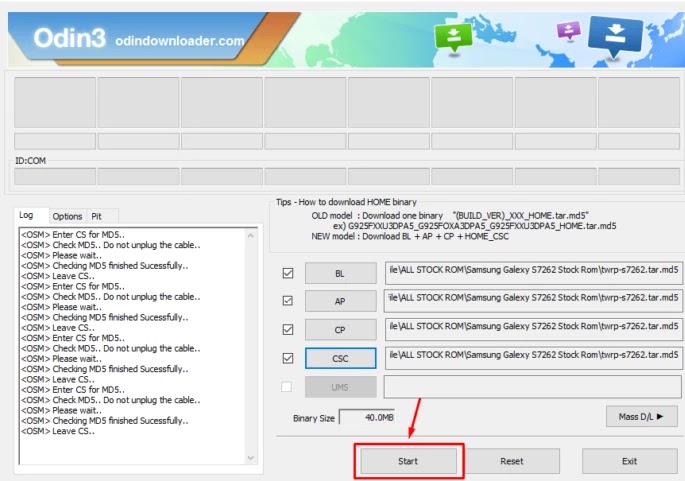Click the green download icon in banner
The width and height of the screenshot is (685, 481).
453,37
